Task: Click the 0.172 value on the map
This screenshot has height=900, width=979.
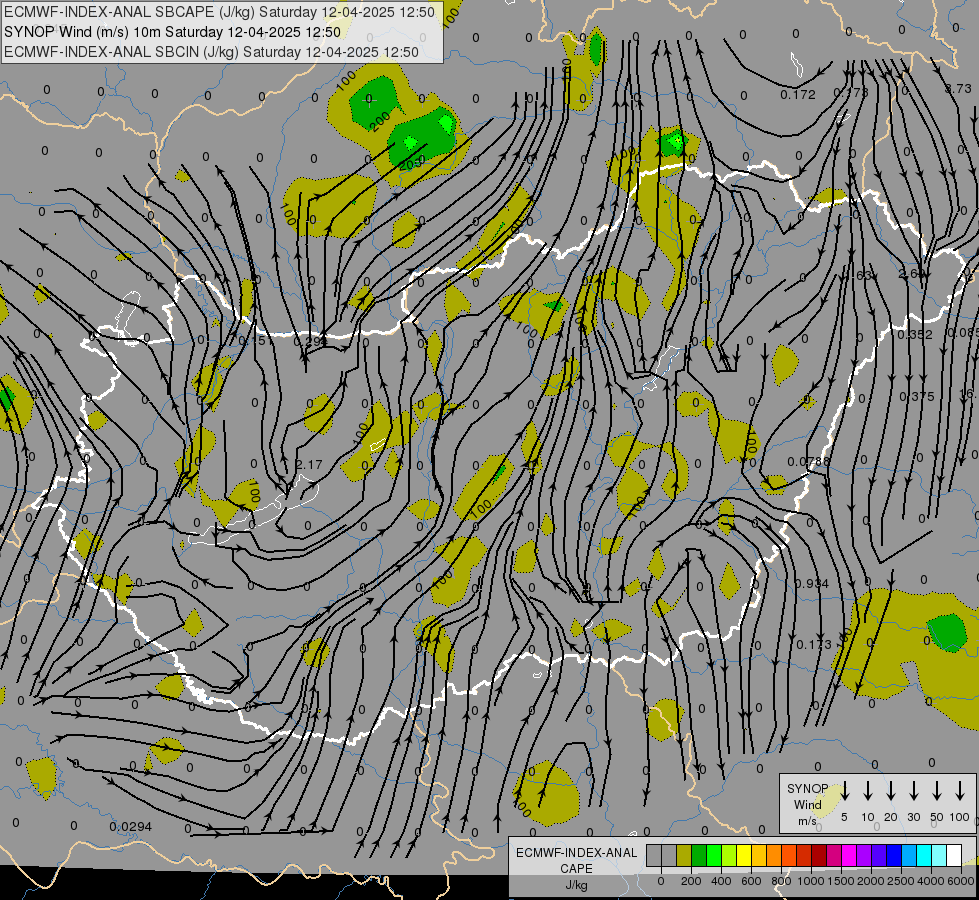Action: (798, 95)
